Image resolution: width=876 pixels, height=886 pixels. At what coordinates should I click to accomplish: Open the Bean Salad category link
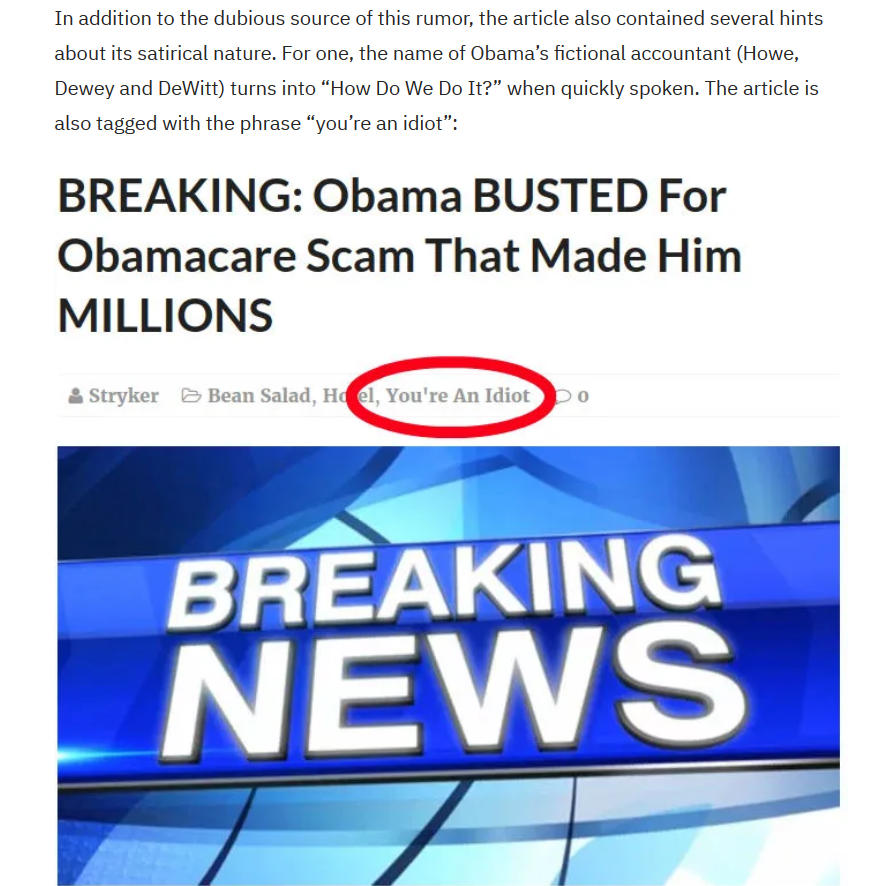coord(259,396)
